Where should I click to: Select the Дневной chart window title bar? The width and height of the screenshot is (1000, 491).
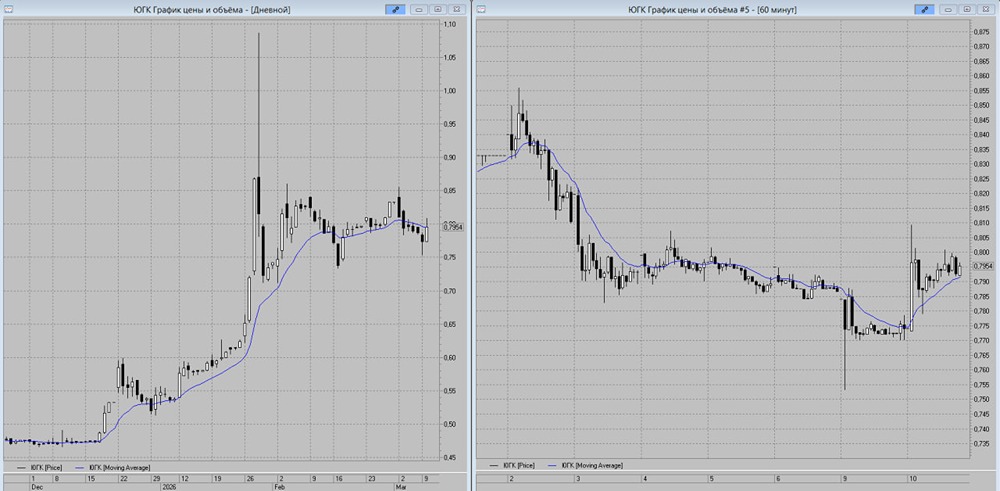[x=234, y=10]
